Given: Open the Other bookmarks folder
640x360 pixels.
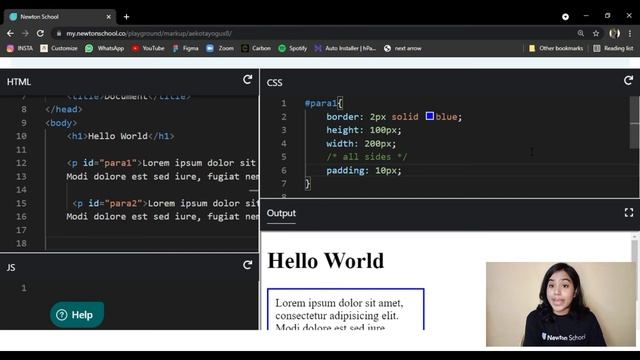Looking at the screenshot, I should tap(556, 48).
